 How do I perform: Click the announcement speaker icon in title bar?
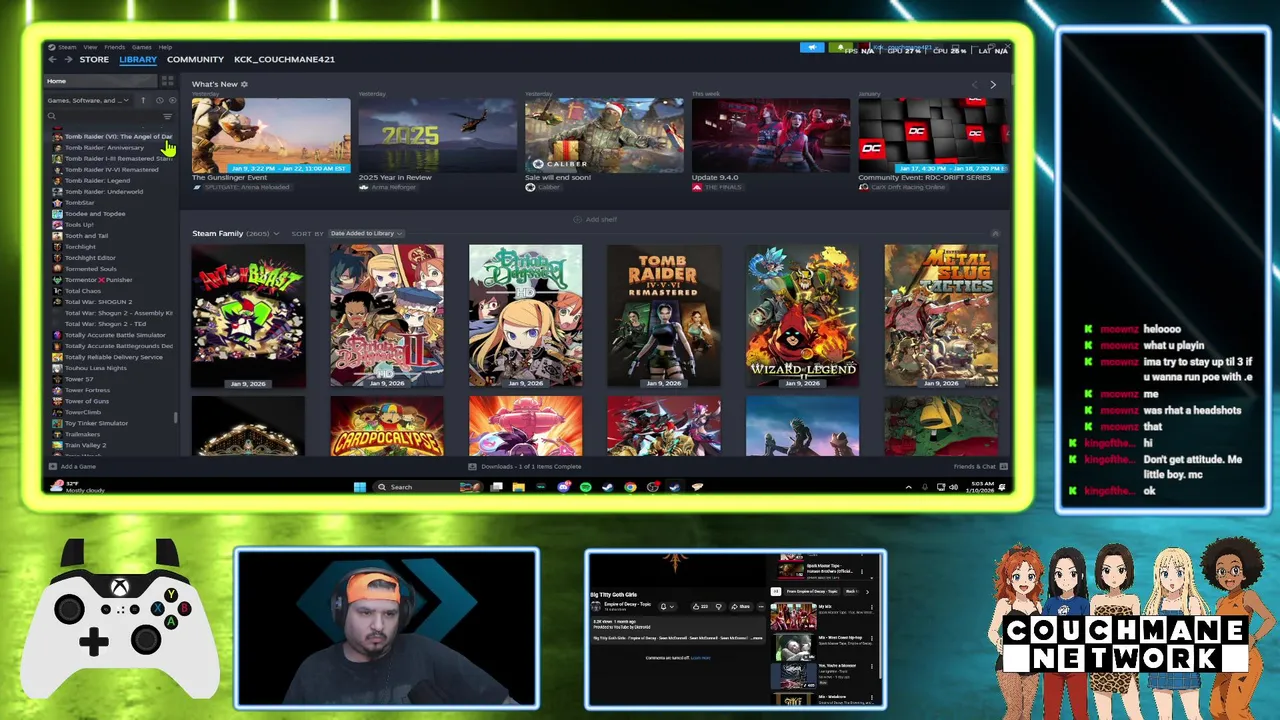click(813, 47)
